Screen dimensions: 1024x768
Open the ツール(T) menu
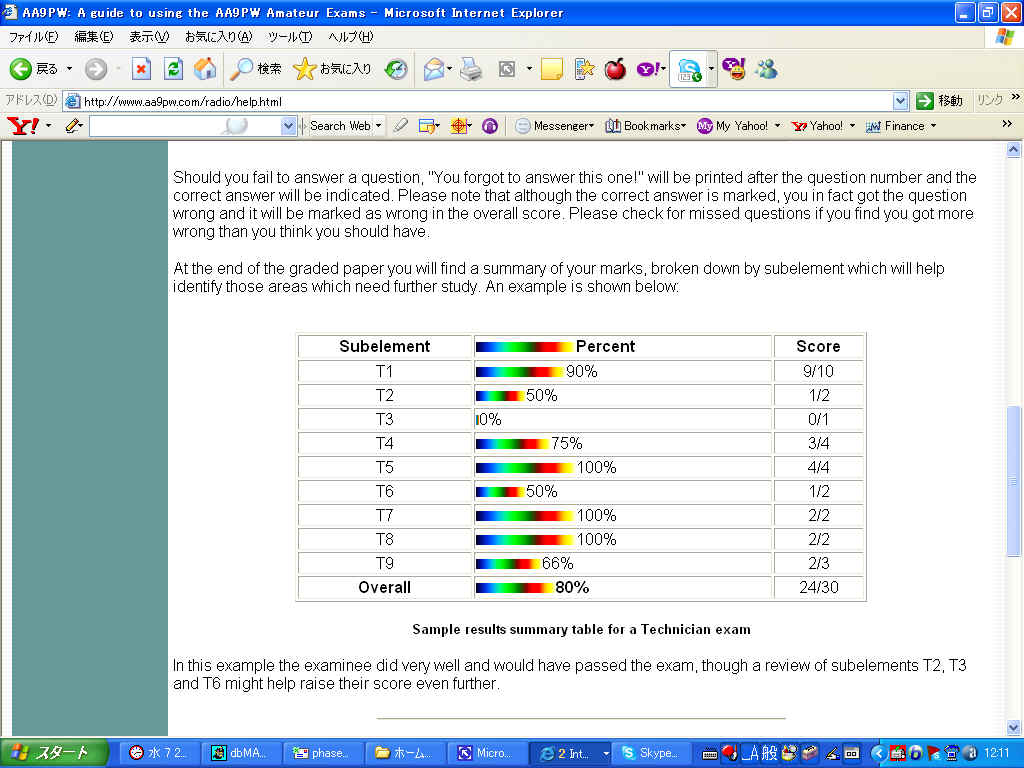(289, 37)
